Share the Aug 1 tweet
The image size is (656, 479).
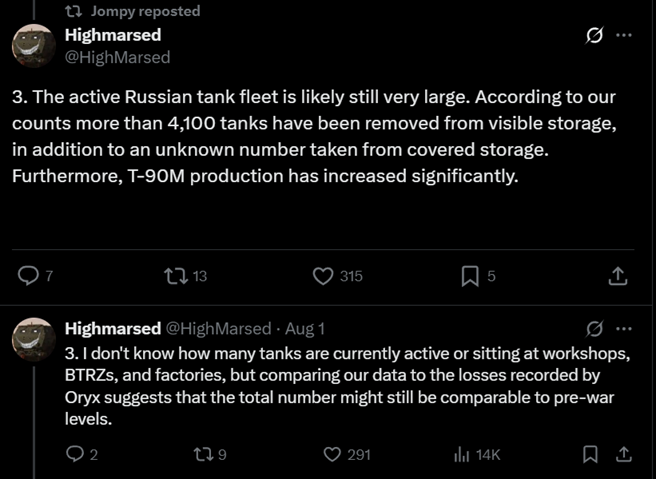pos(624,455)
